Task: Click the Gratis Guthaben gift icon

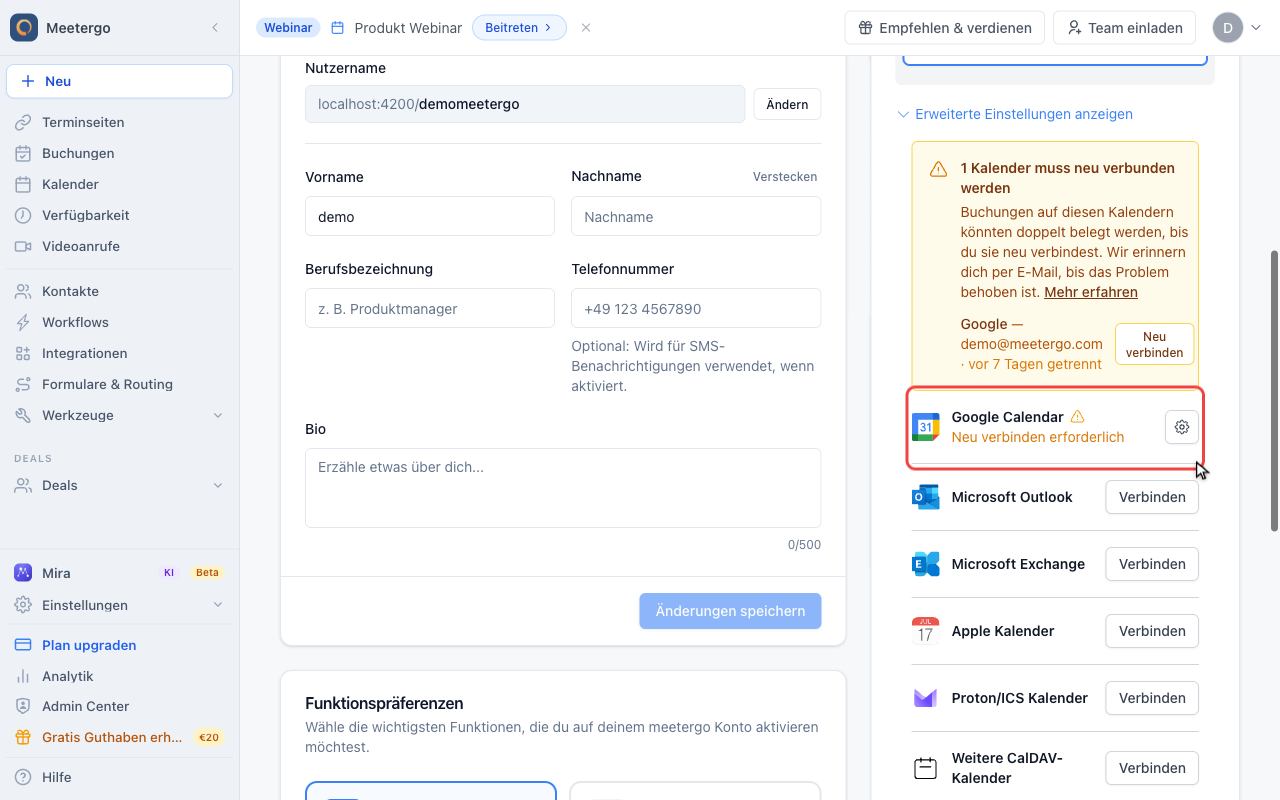Action: pyautogui.click(x=23, y=737)
